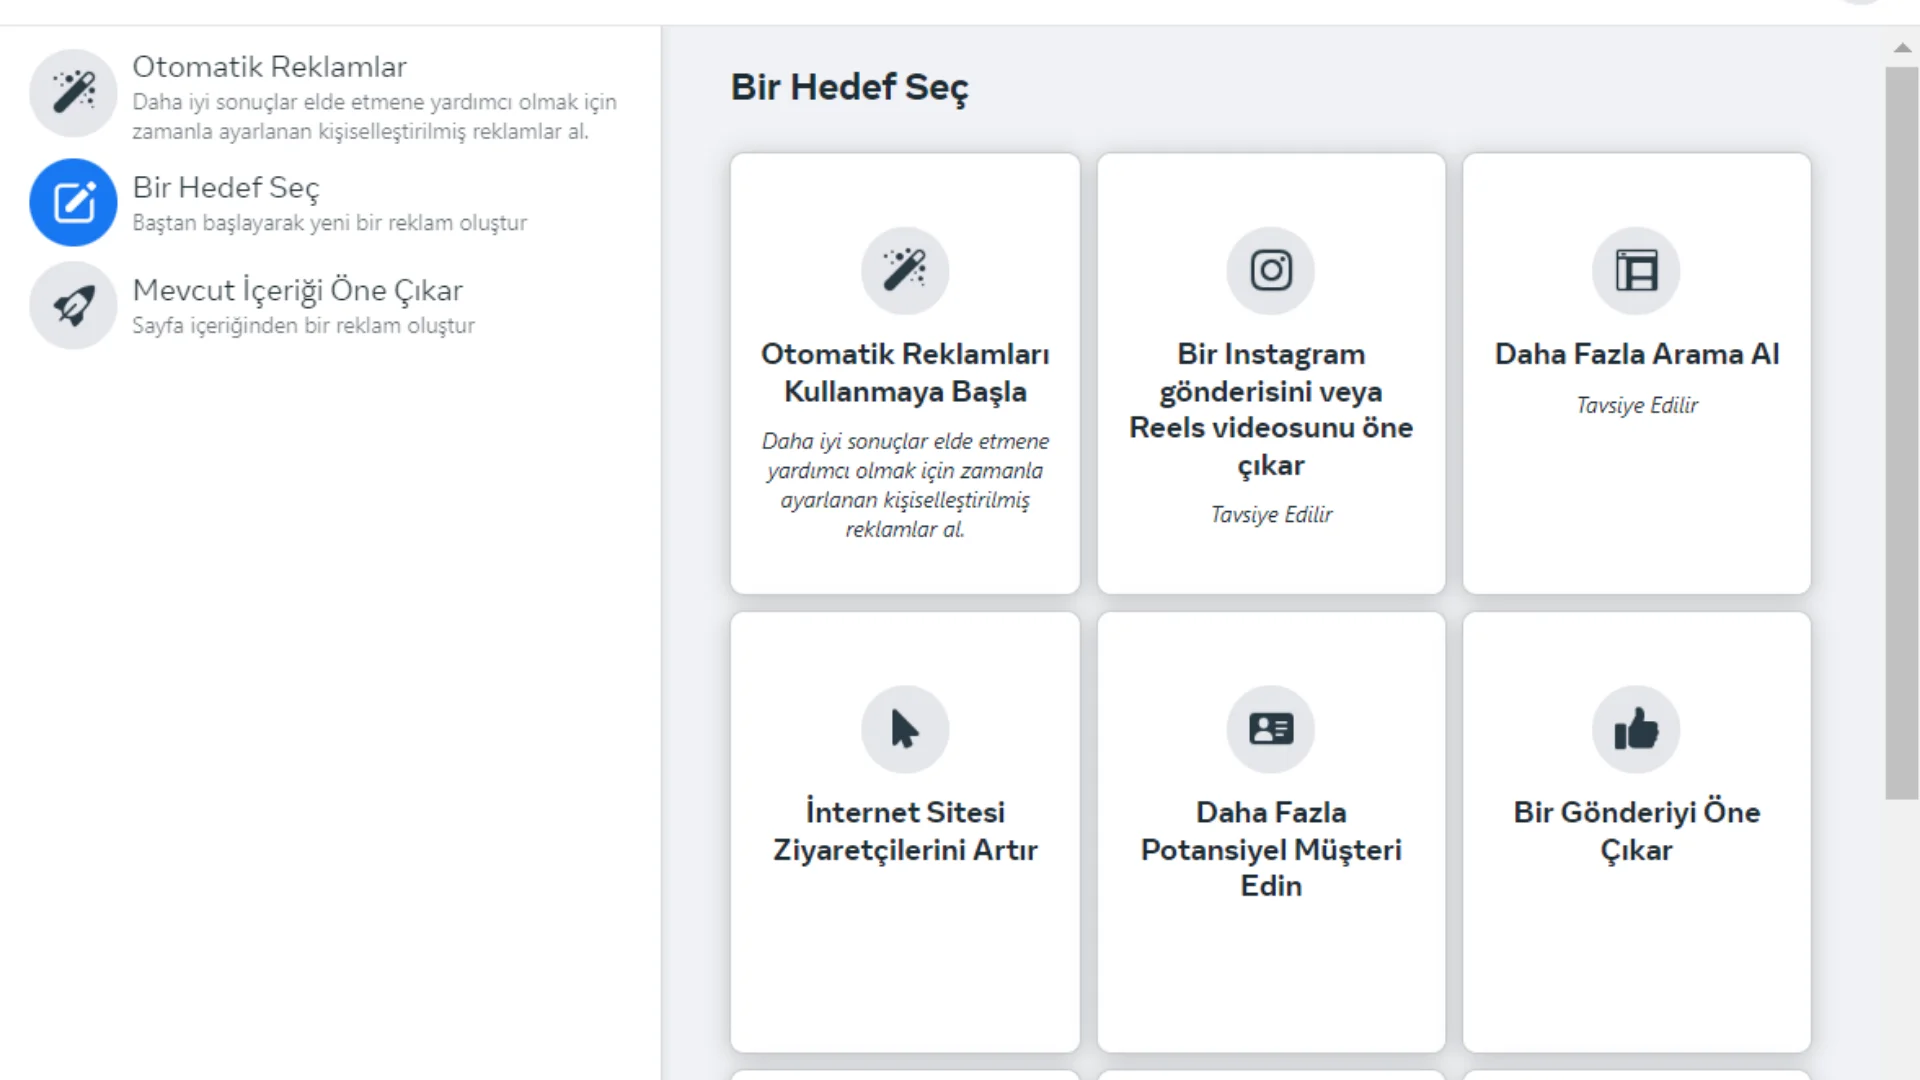Select İnternet Sitesi Ziyaretçilerini Artır goal
Screen dimensions: 1920x1080
point(905,830)
